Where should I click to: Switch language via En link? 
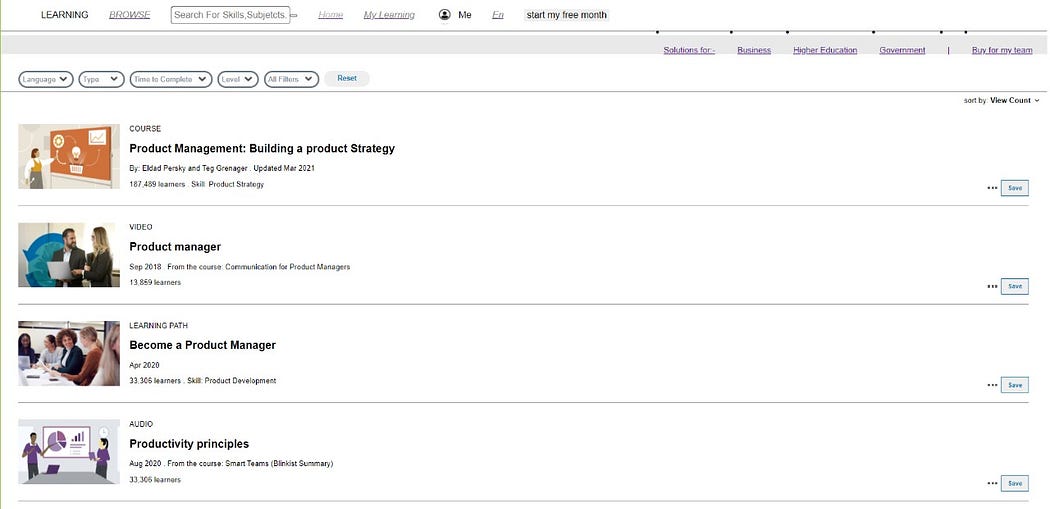[x=498, y=15]
